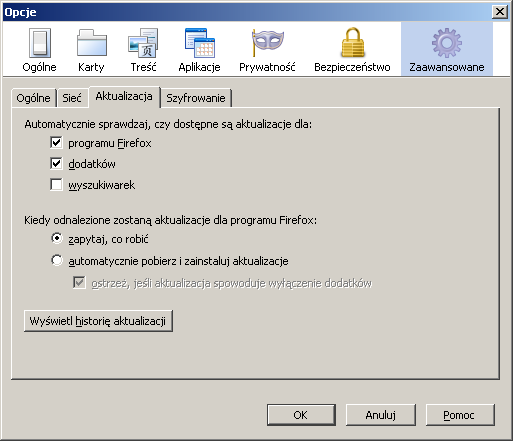This screenshot has height=441, width=513.
Task: Open the Ogólne light switch icon panel
Action: tap(39, 50)
